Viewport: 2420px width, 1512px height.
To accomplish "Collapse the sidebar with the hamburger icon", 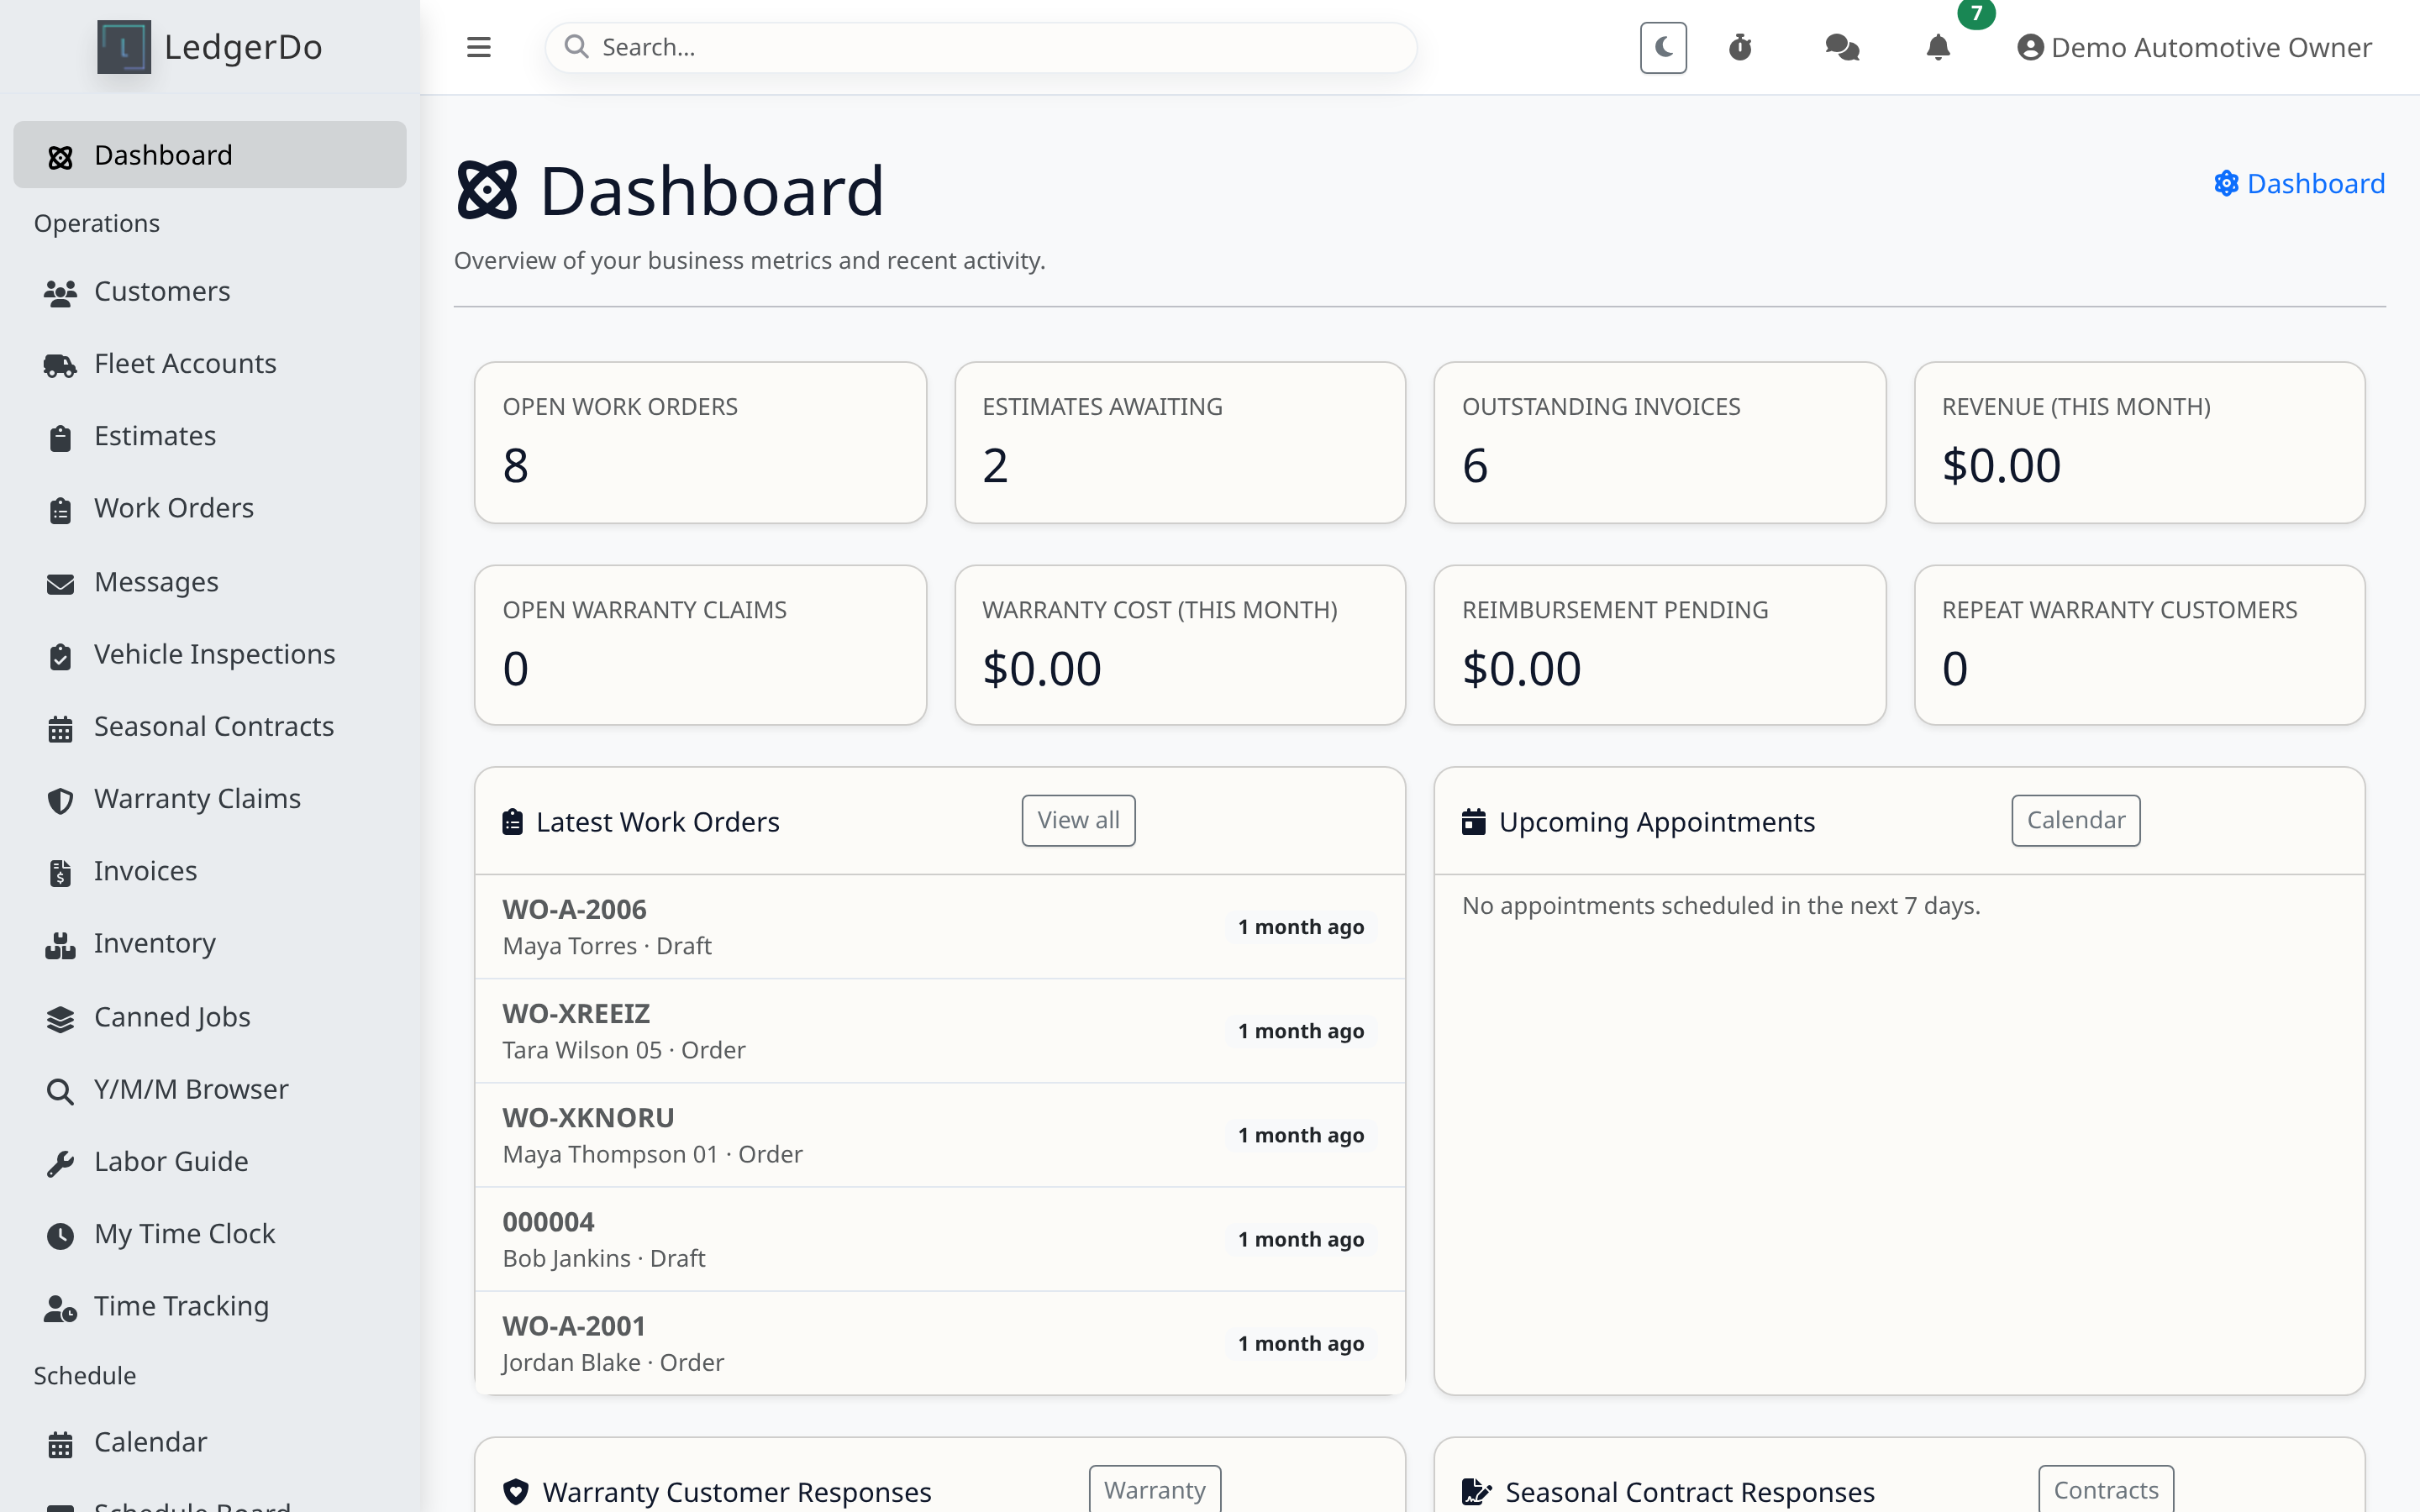I will coord(479,47).
